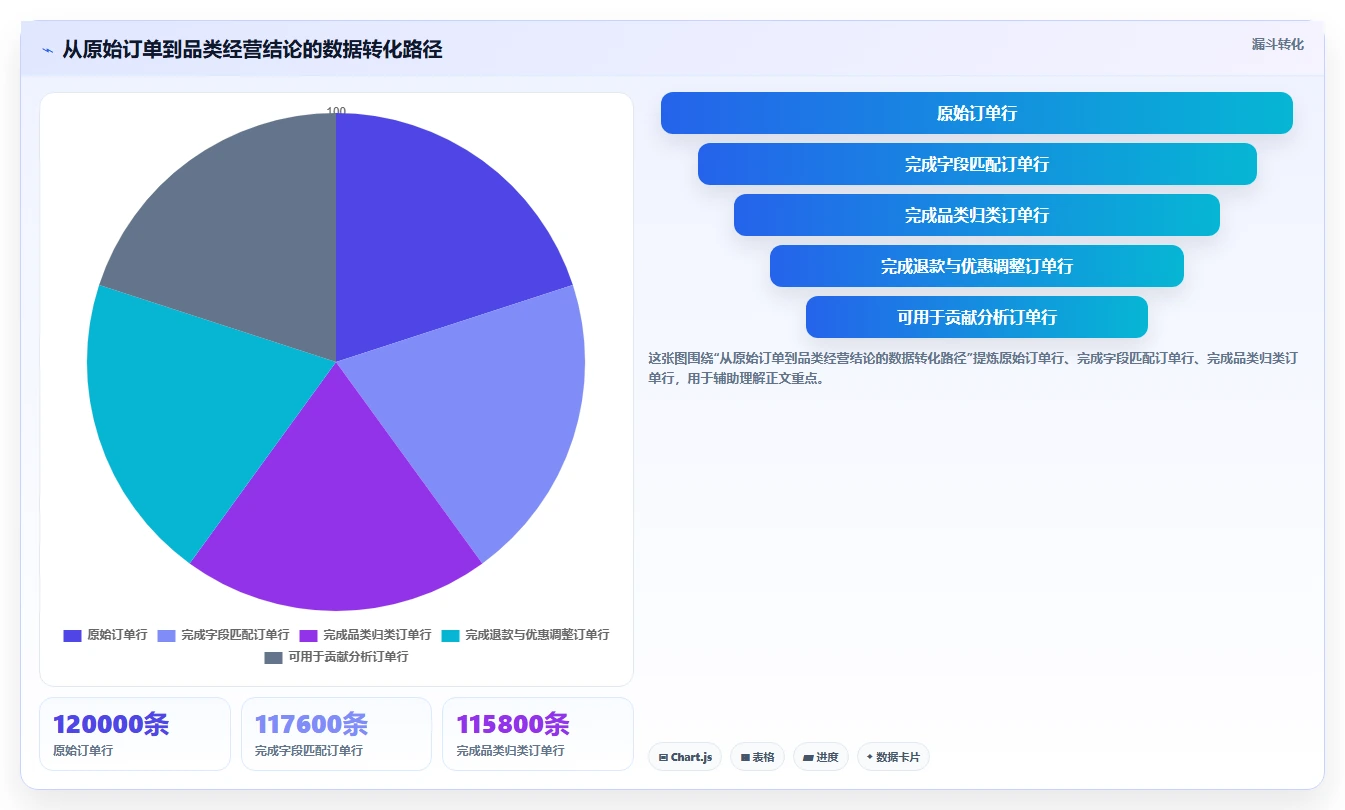Click the title 从原始订单到品类经营结论的数据转化路径
Screen dimensions: 1345x810
coord(252,49)
